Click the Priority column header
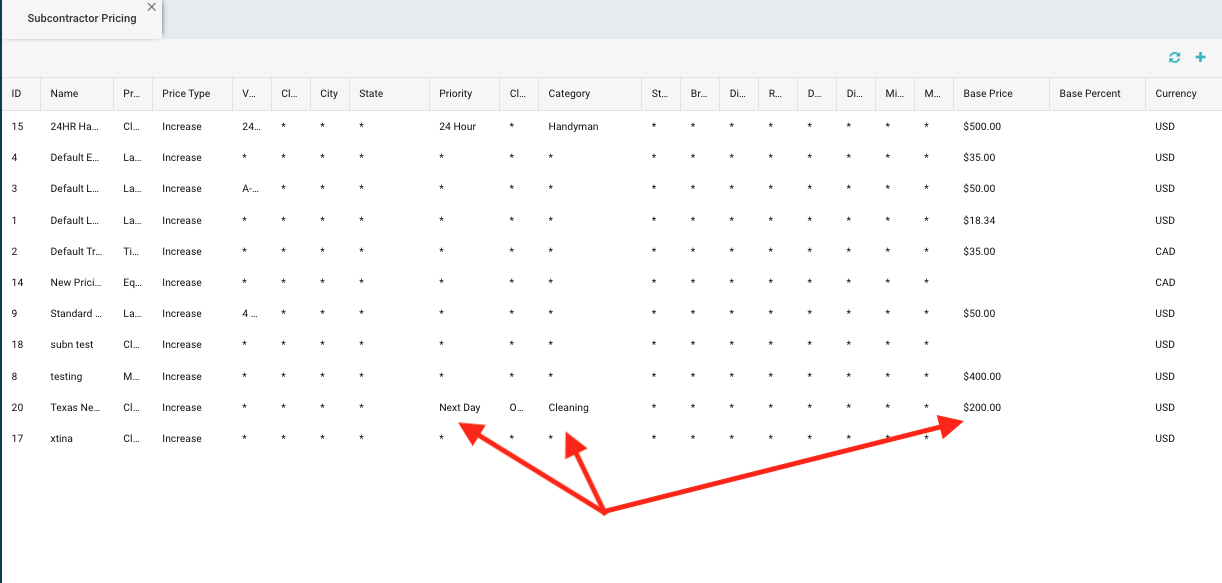Viewport: 1222px width, 583px height. 455,94
